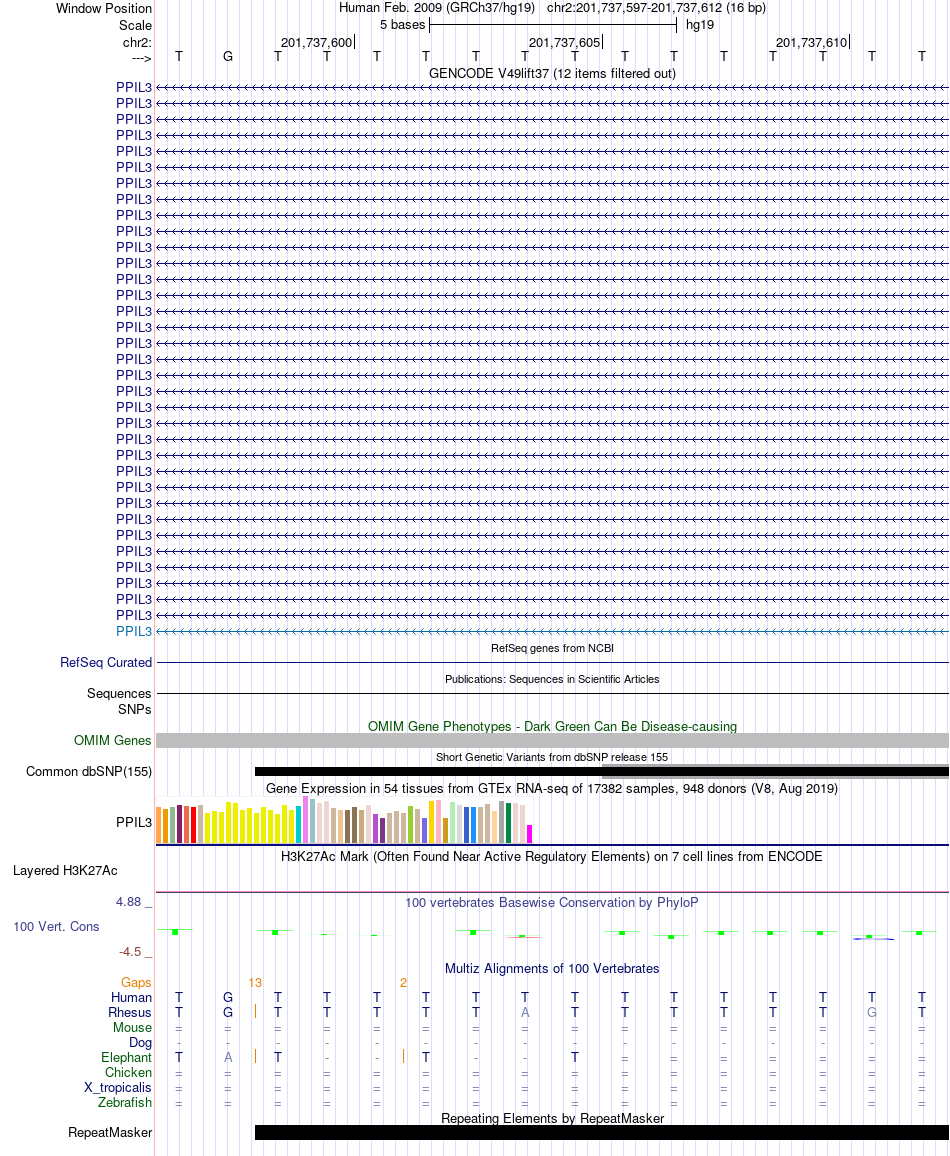Click the PhyloP maximum value 4.88
Image resolution: width=950 pixels, height=1156 pixels.
pyautogui.click(x=128, y=902)
